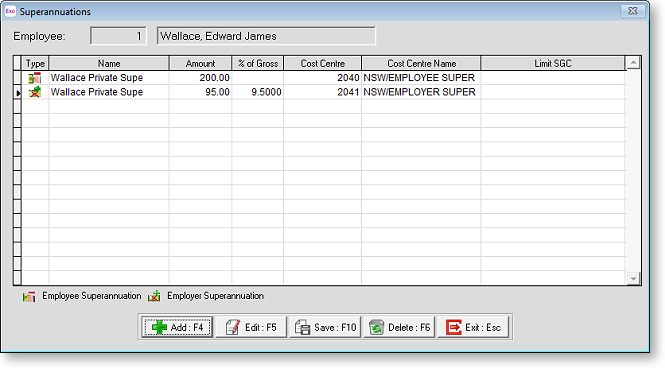This screenshot has height=368, width=665.
Task: Click the Employee Superannuation type icon in first row
Action: [x=35, y=78]
